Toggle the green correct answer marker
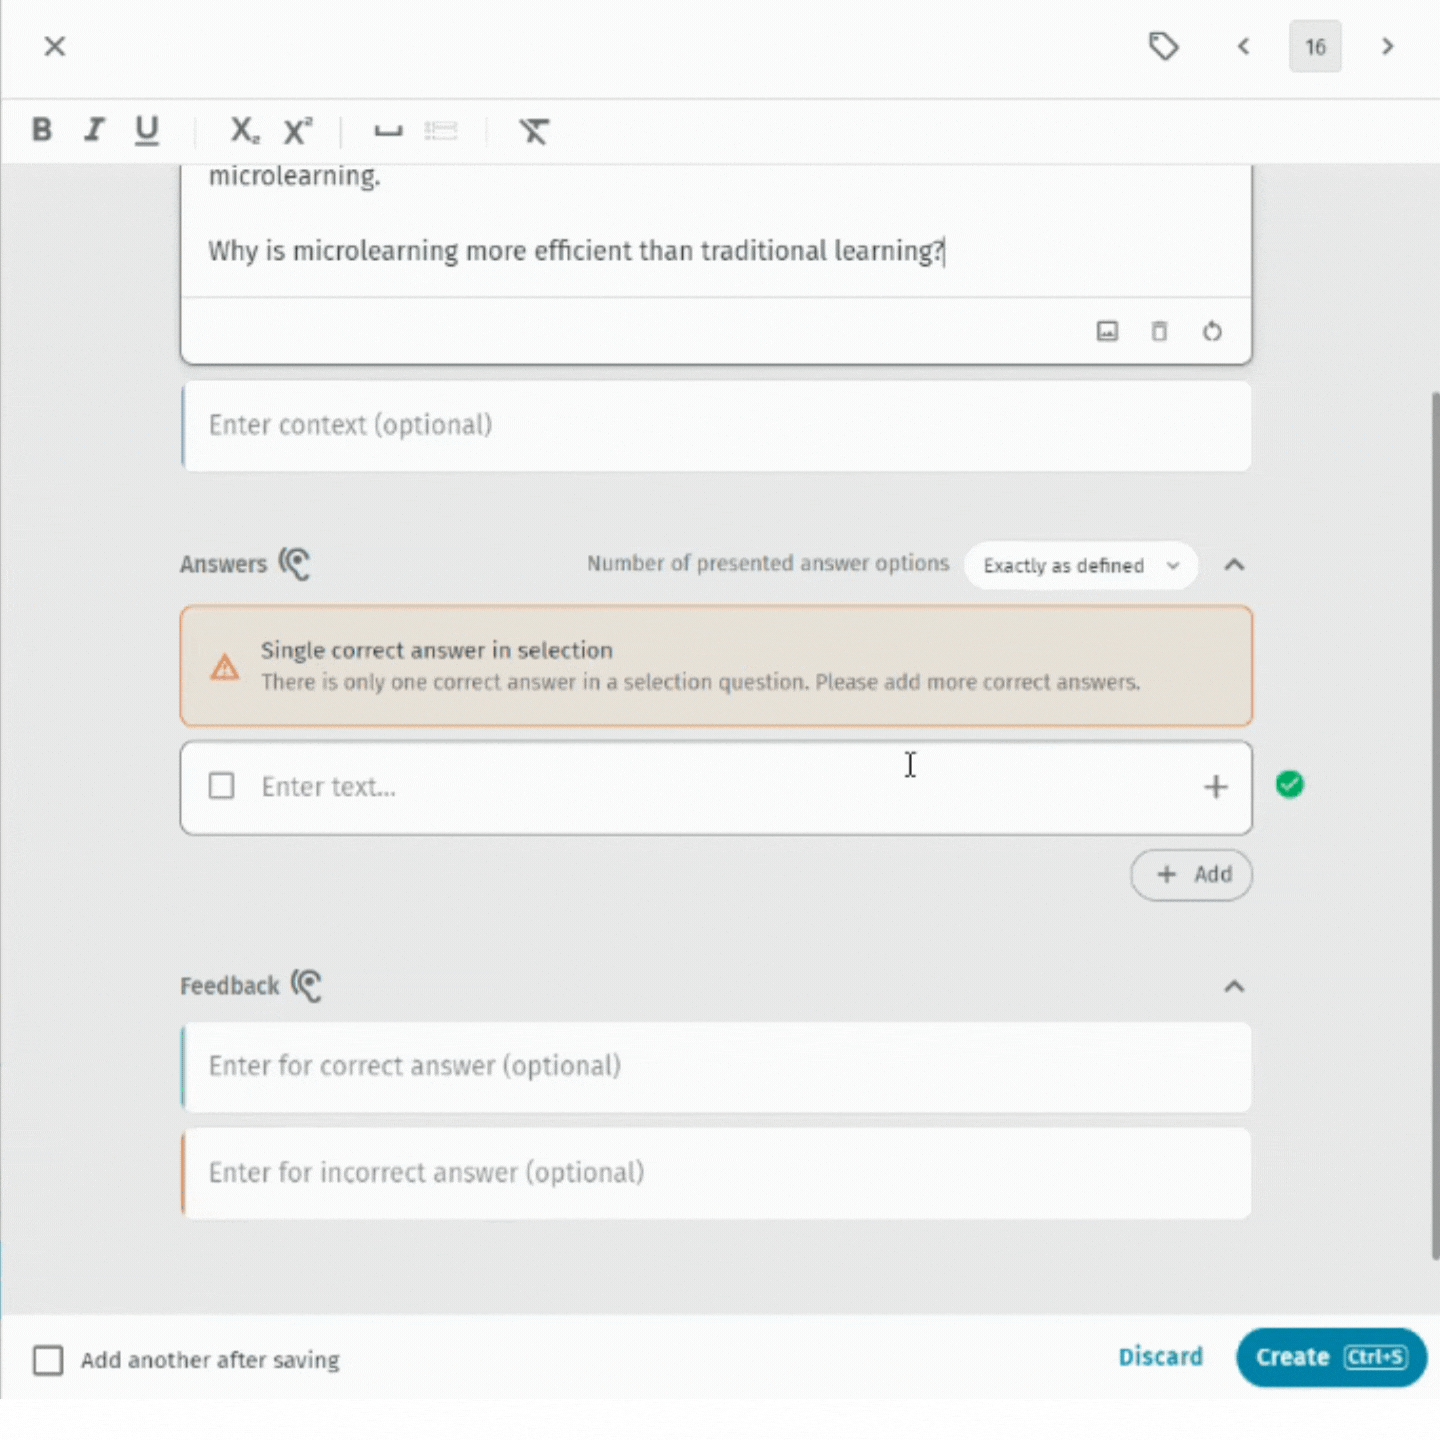 click(x=1290, y=785)
